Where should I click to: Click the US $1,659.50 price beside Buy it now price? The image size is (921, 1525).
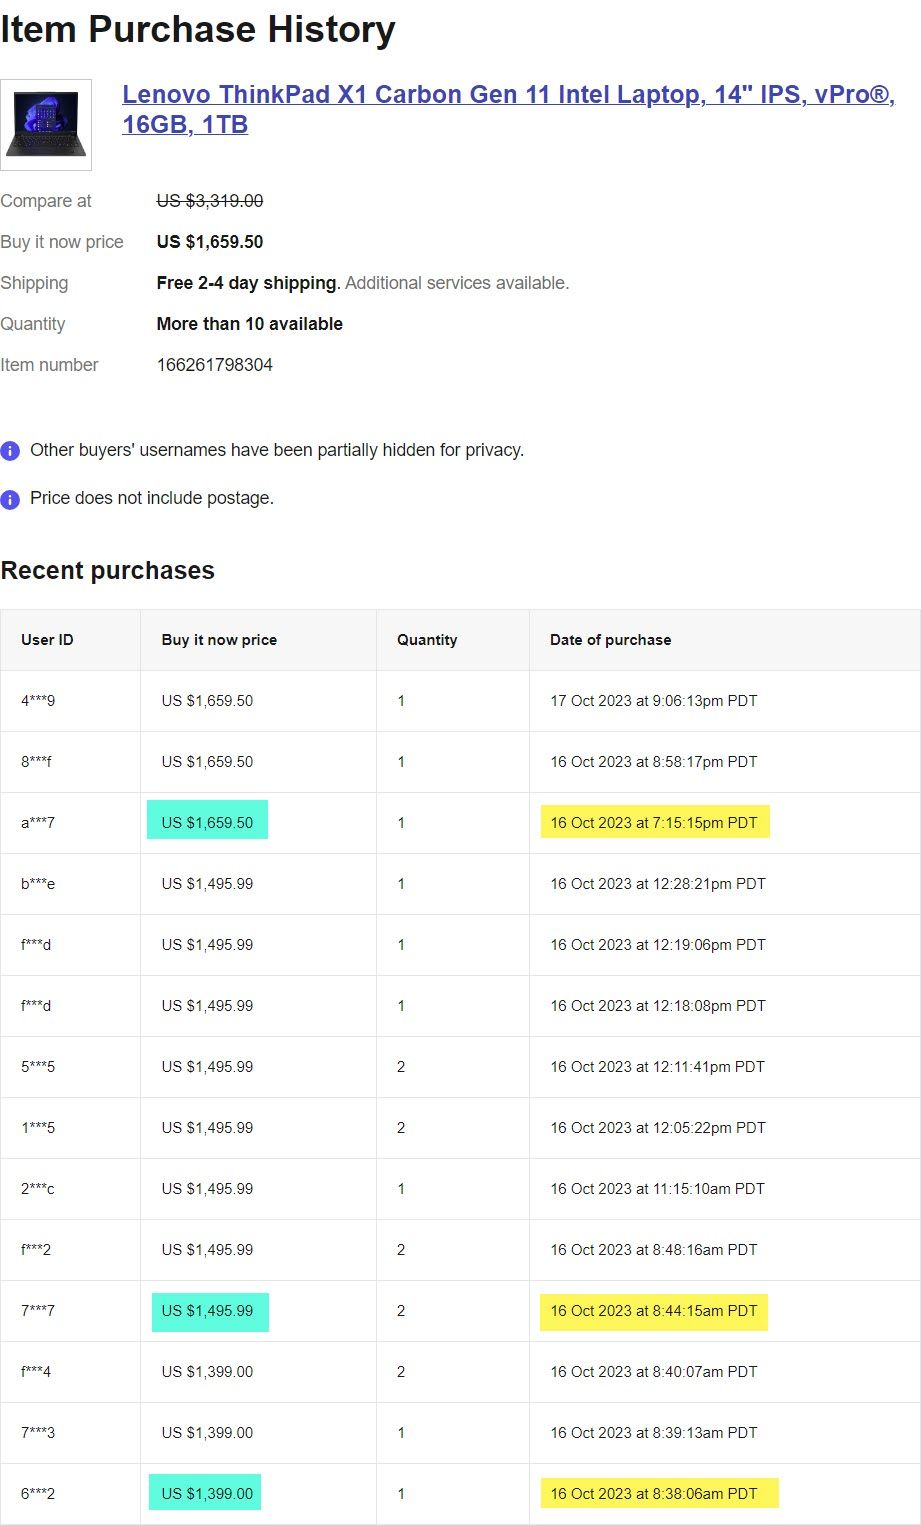[210, 242]
